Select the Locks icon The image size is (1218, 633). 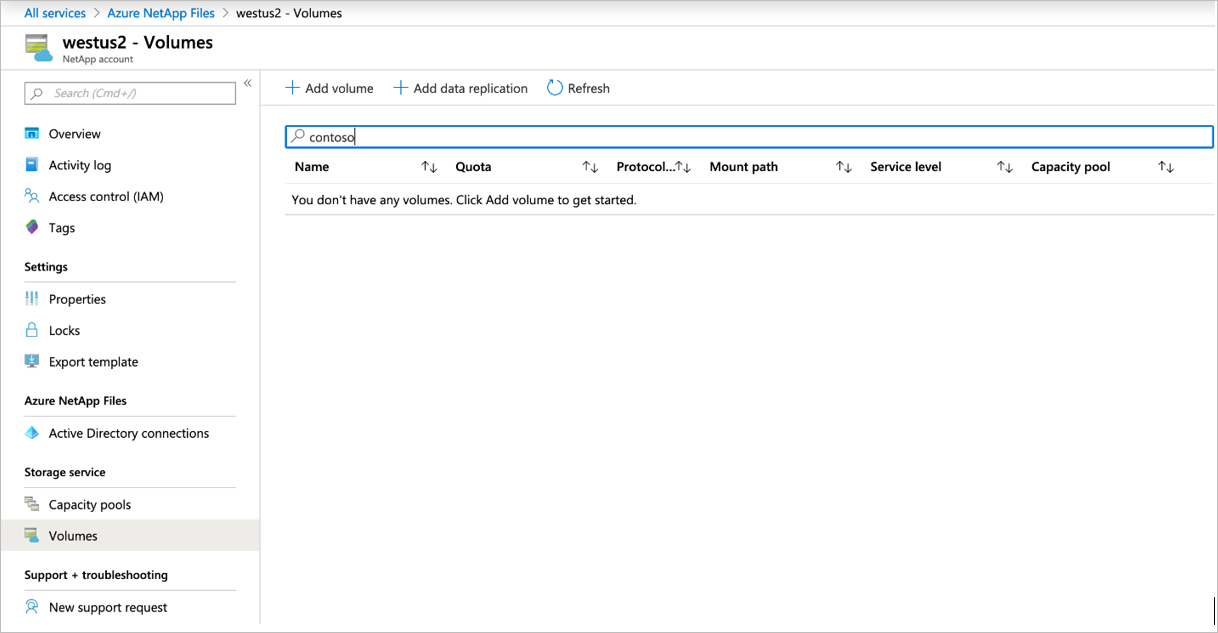(x=31, y=330)
